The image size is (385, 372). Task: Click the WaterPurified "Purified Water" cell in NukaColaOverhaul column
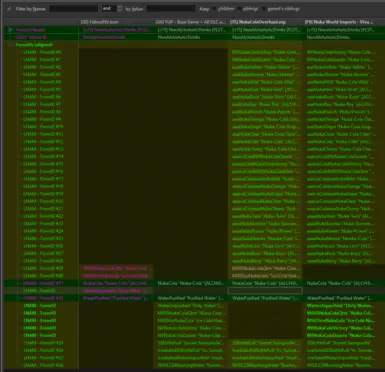266,298
